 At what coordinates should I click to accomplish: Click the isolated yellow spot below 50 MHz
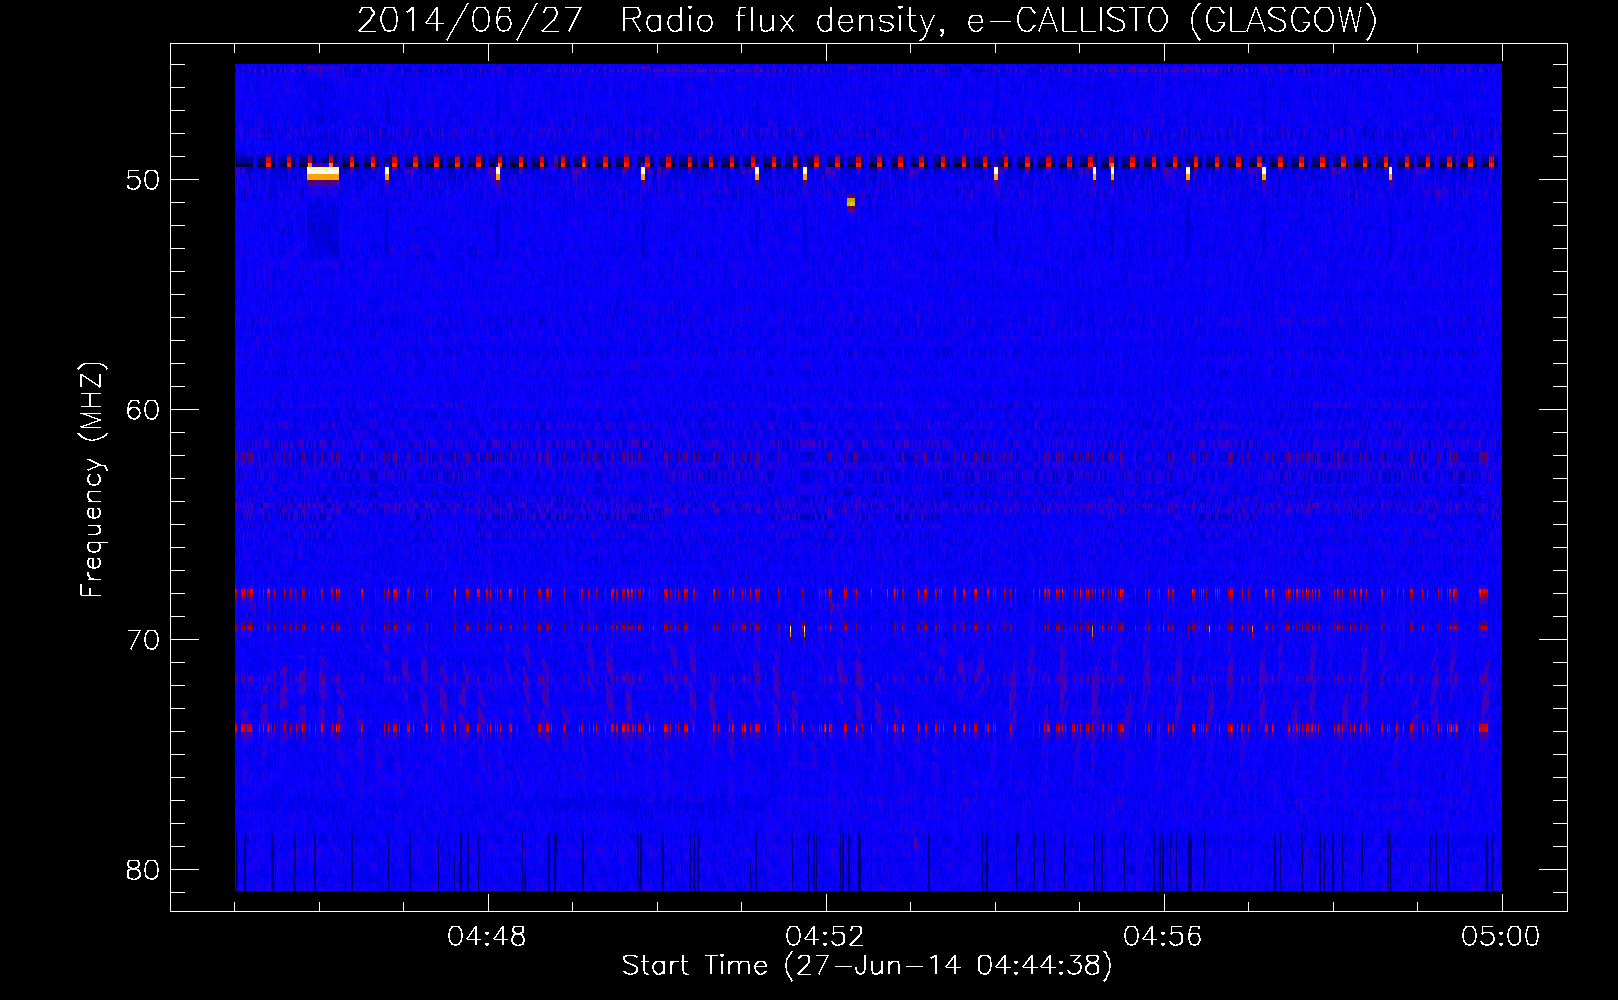tap(851, 202)
